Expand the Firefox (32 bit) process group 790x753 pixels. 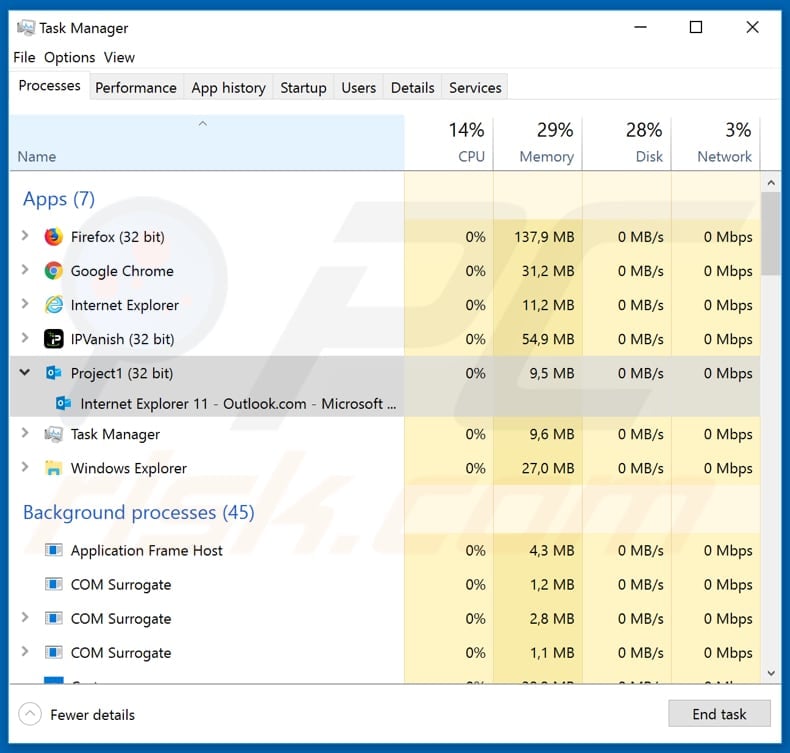coord(24,235)
